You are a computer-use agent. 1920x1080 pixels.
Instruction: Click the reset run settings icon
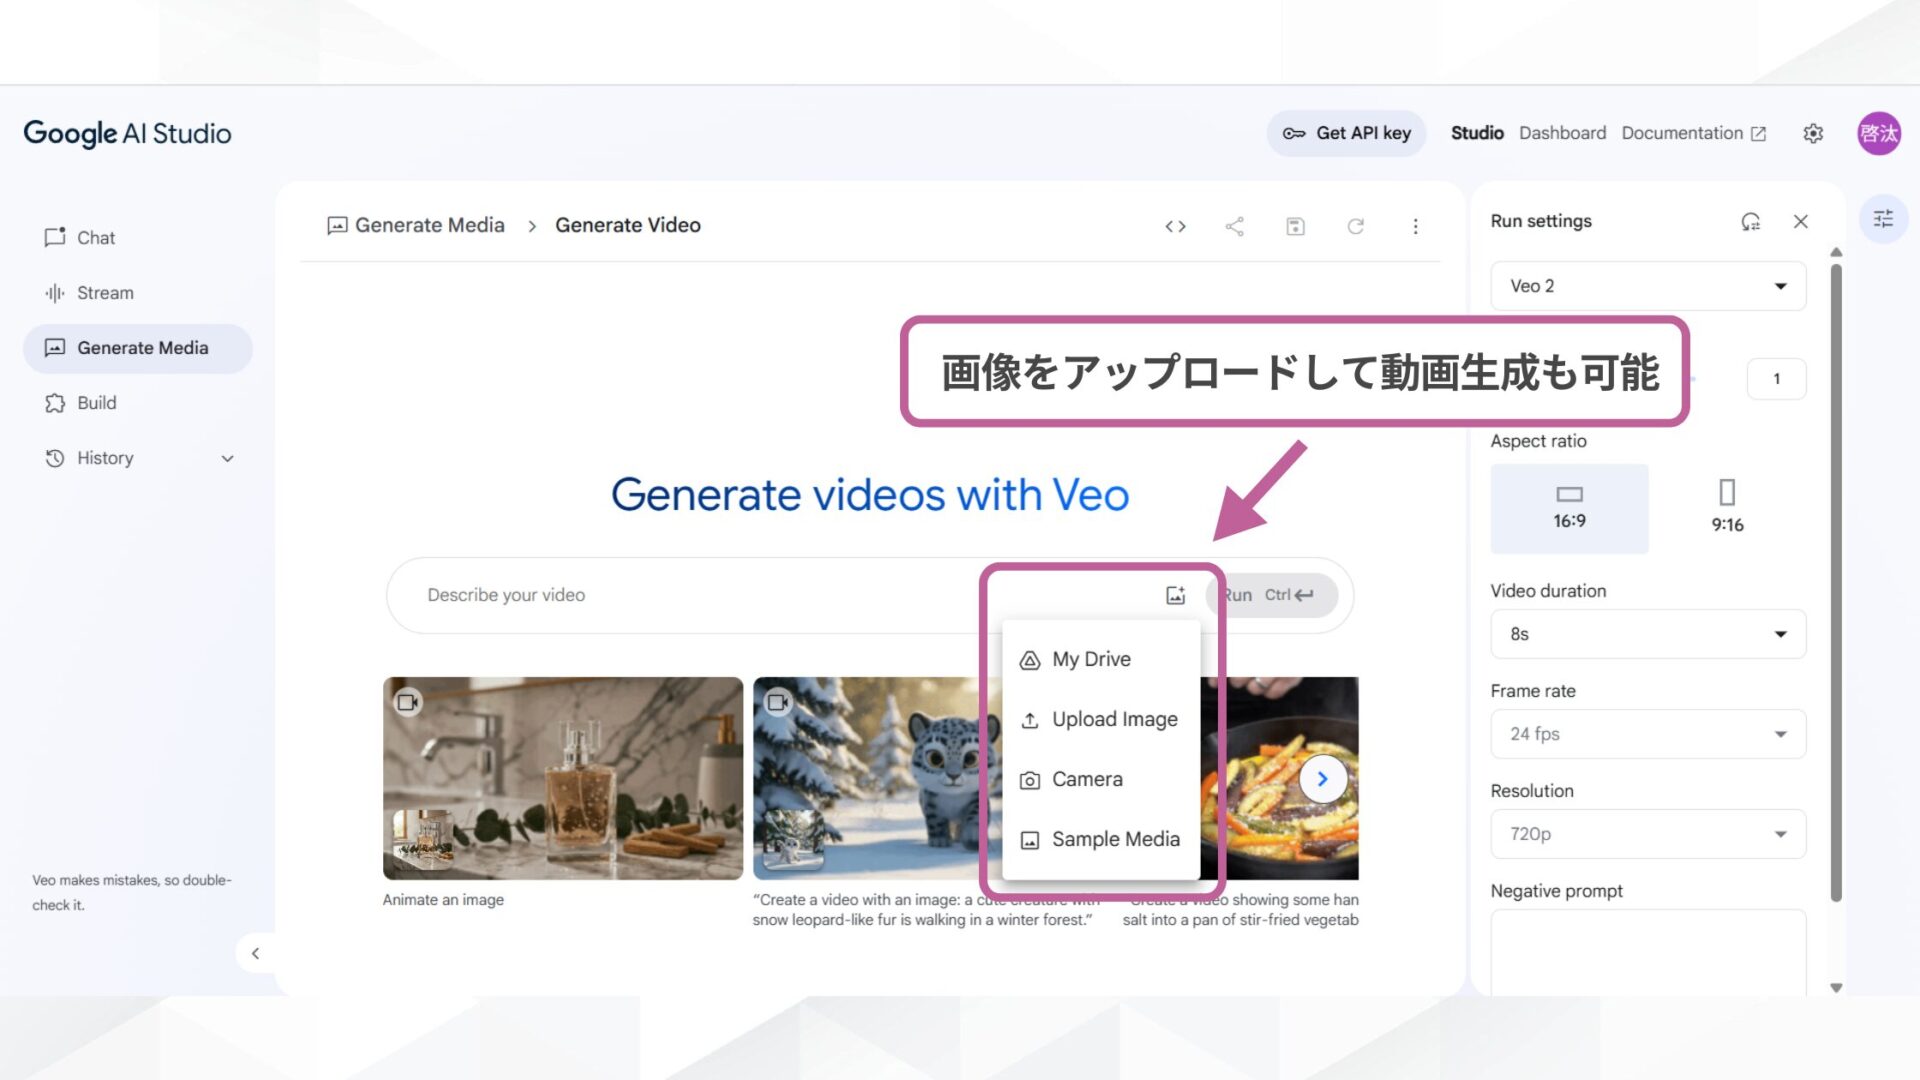pyautogui.click(x=1750, y=221)
